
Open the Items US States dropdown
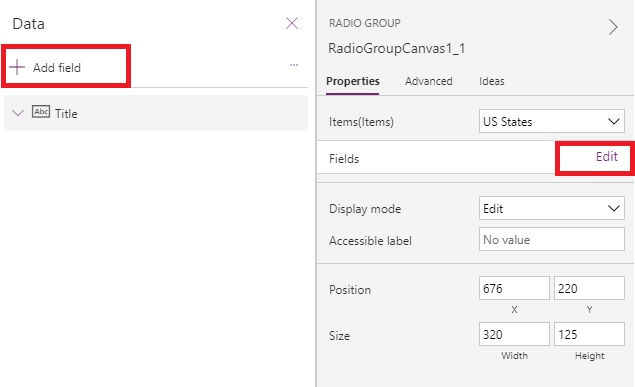click(552, 121)
